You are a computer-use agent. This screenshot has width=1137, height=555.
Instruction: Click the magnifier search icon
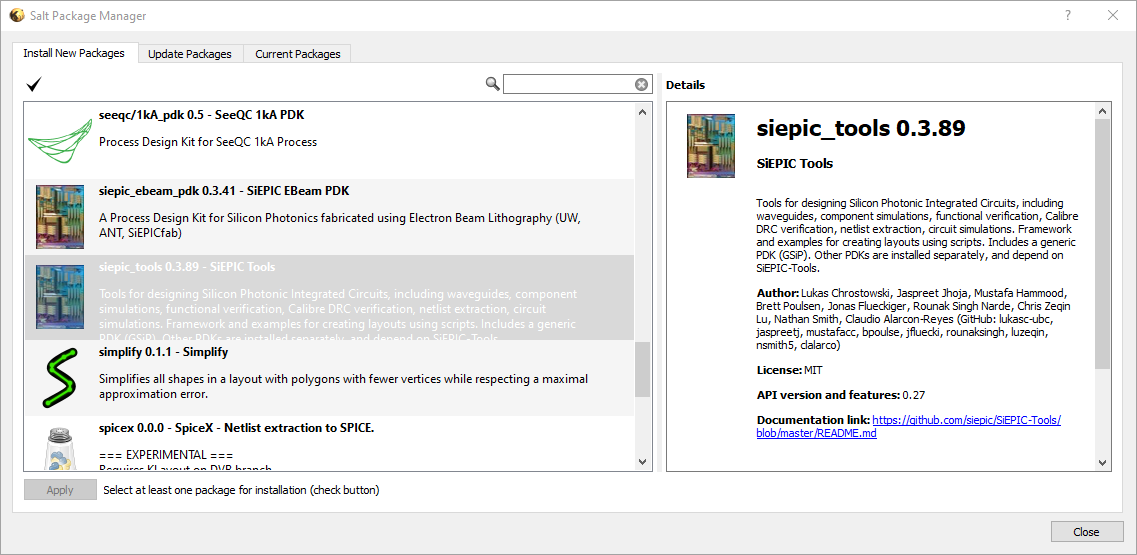[x=493, y=84]
